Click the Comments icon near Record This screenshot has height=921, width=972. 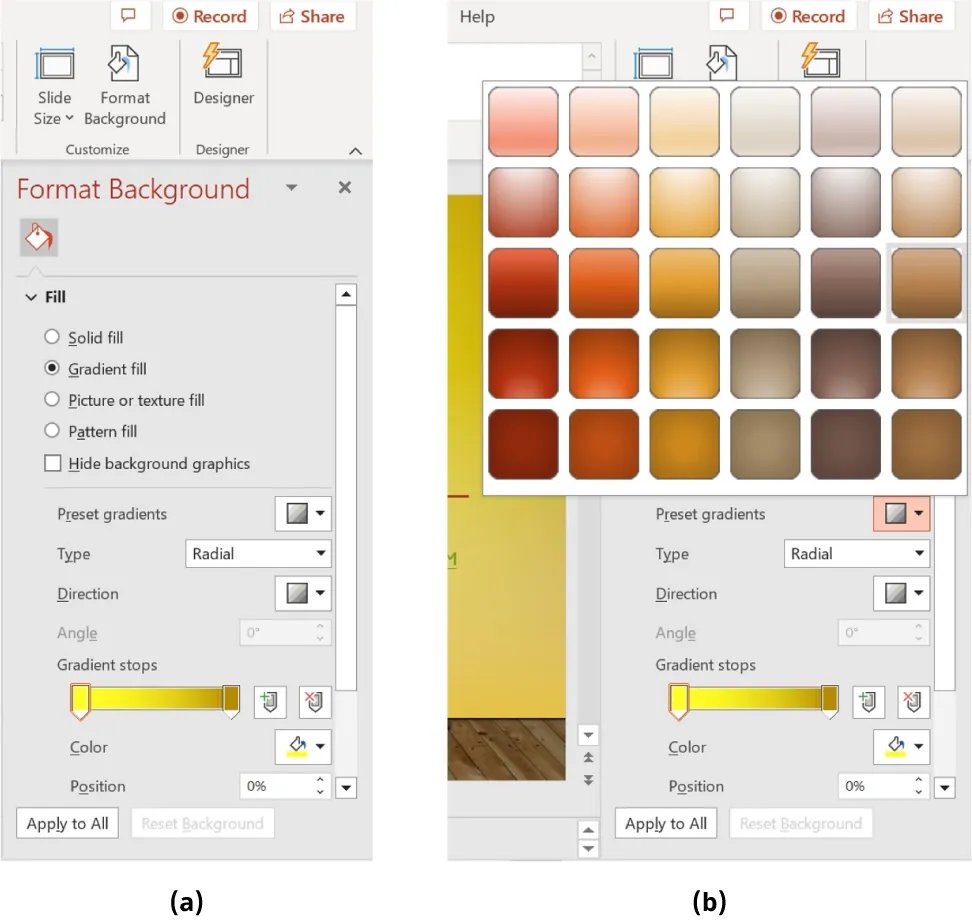coord(128,16)
